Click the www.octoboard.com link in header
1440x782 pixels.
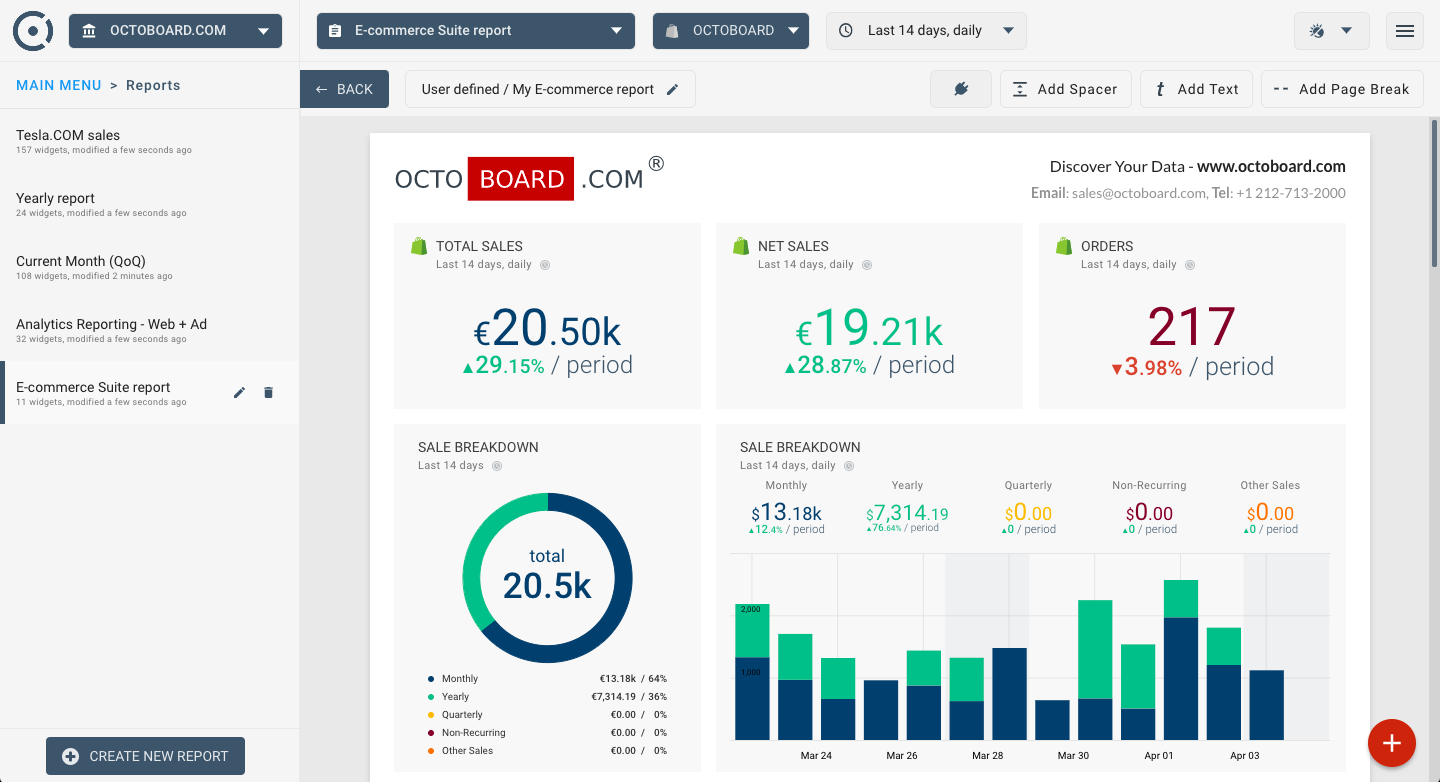point(1271,167)
